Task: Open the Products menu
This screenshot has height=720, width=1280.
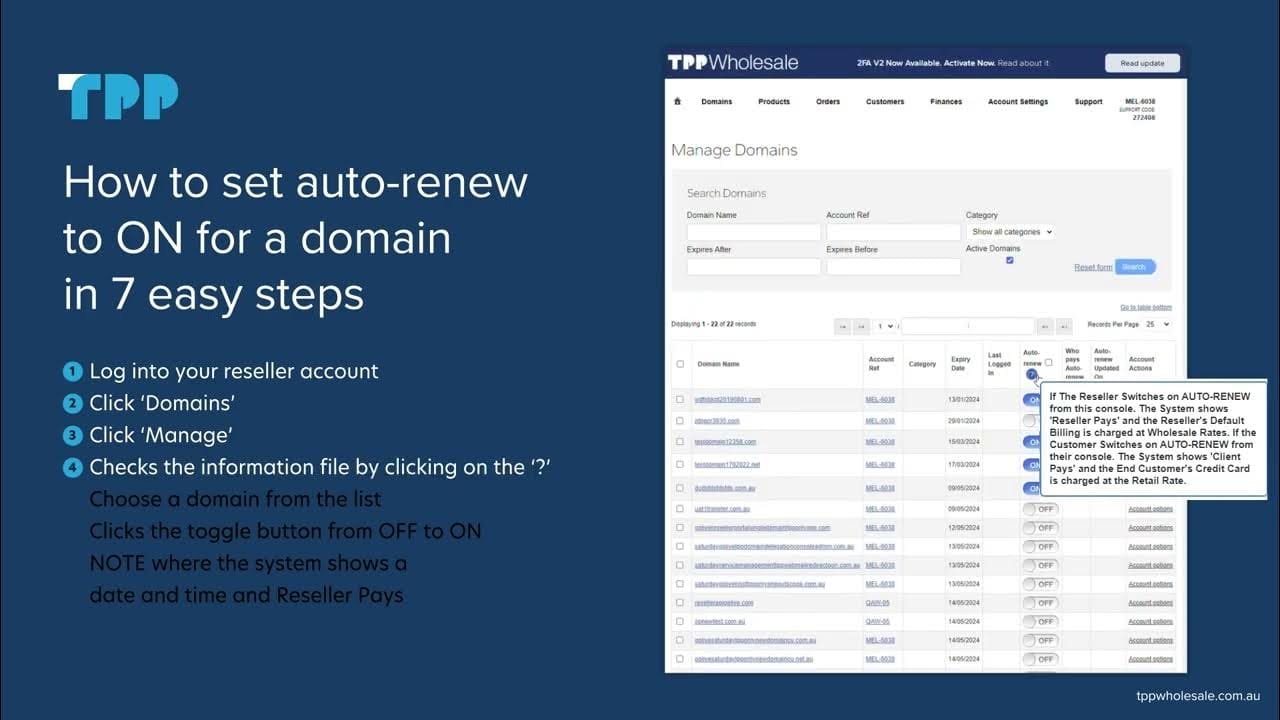Action: pyautogui.click(x=774, y=102)
